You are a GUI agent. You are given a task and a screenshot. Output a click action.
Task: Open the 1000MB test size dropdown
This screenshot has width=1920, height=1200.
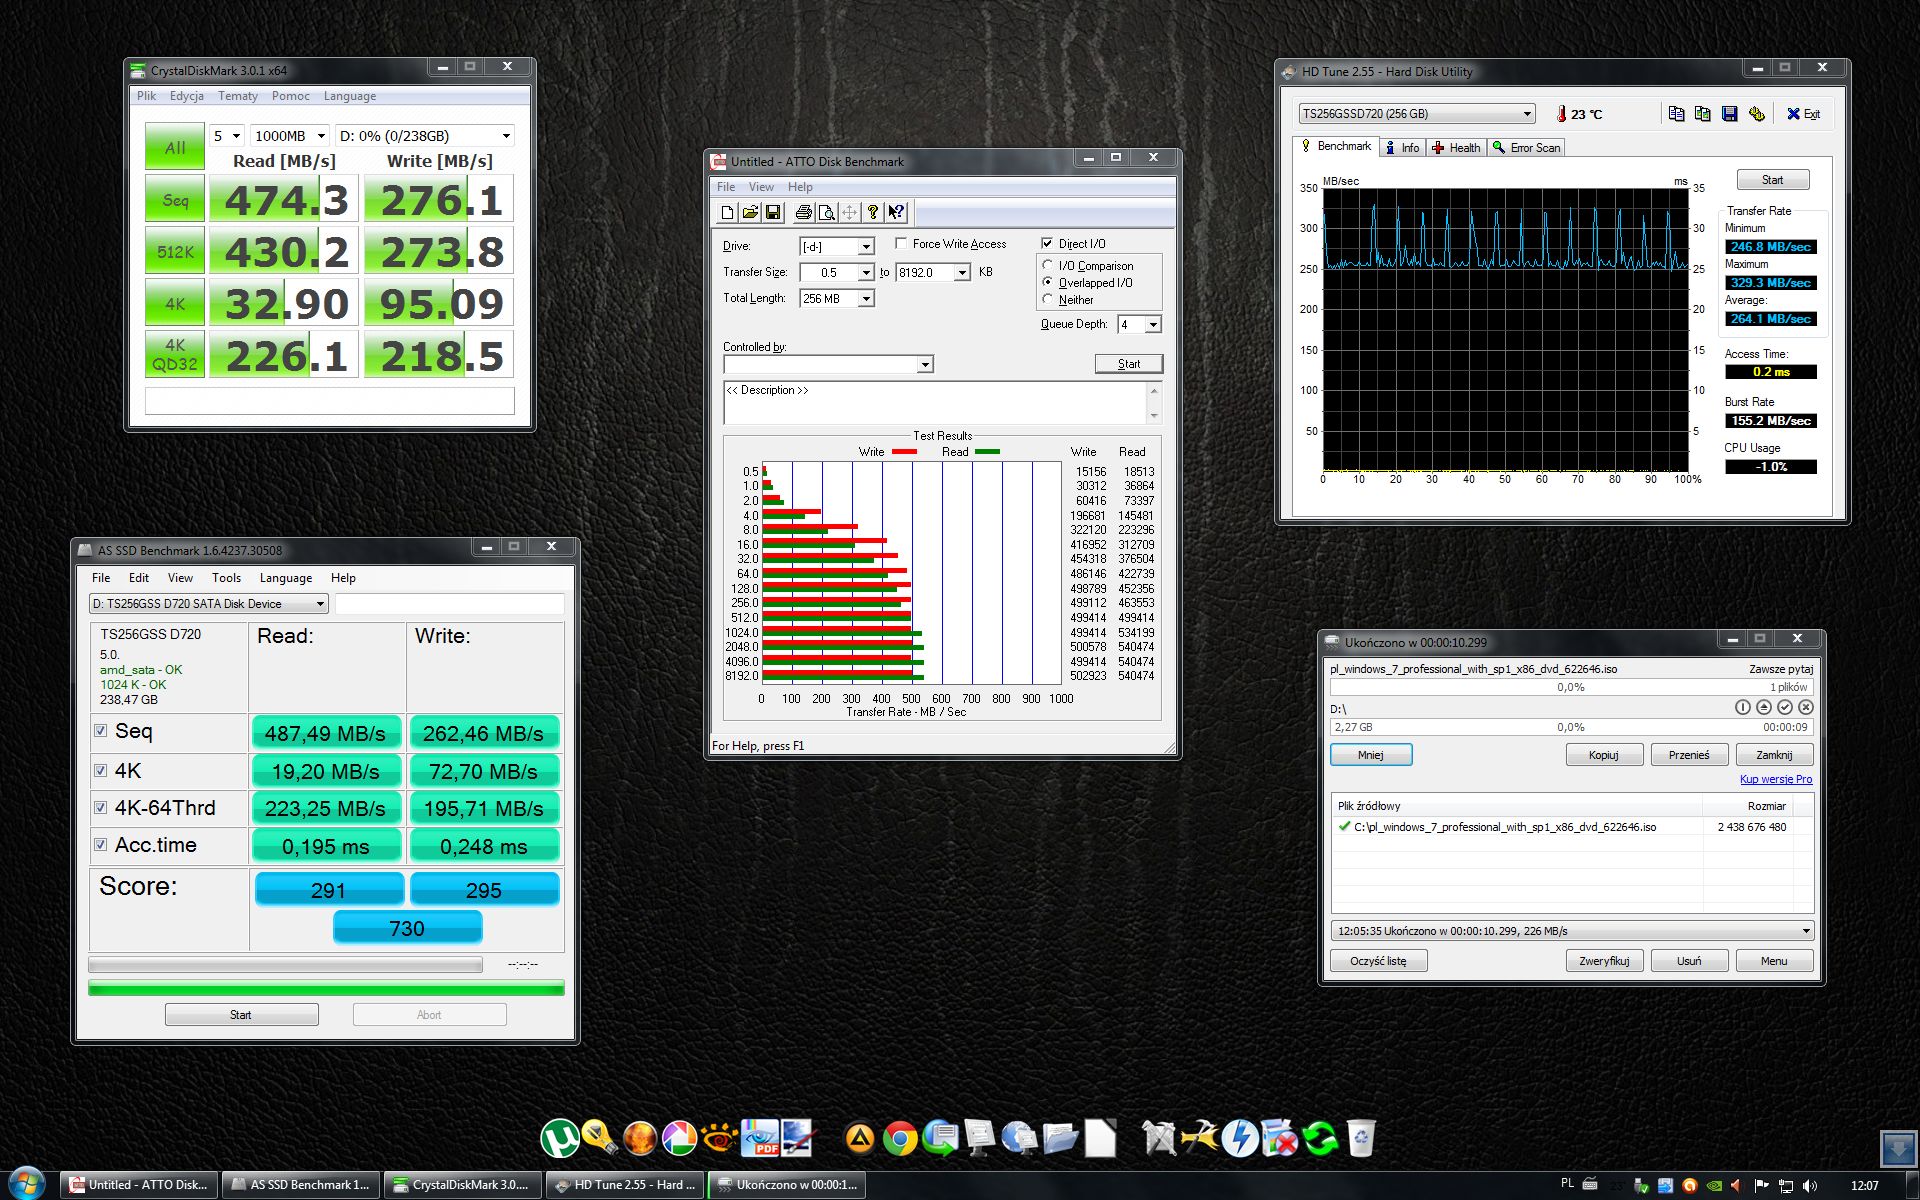point(290,136)
